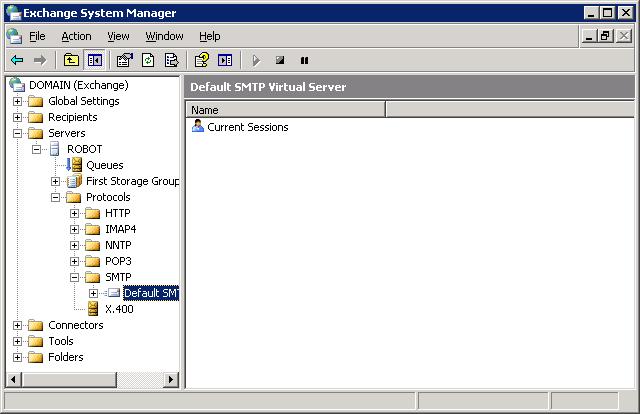This screenshot has width=640, height=414.
Task: Click the Exchange System Manager title bar icon
Action: [x=13, y=13]
